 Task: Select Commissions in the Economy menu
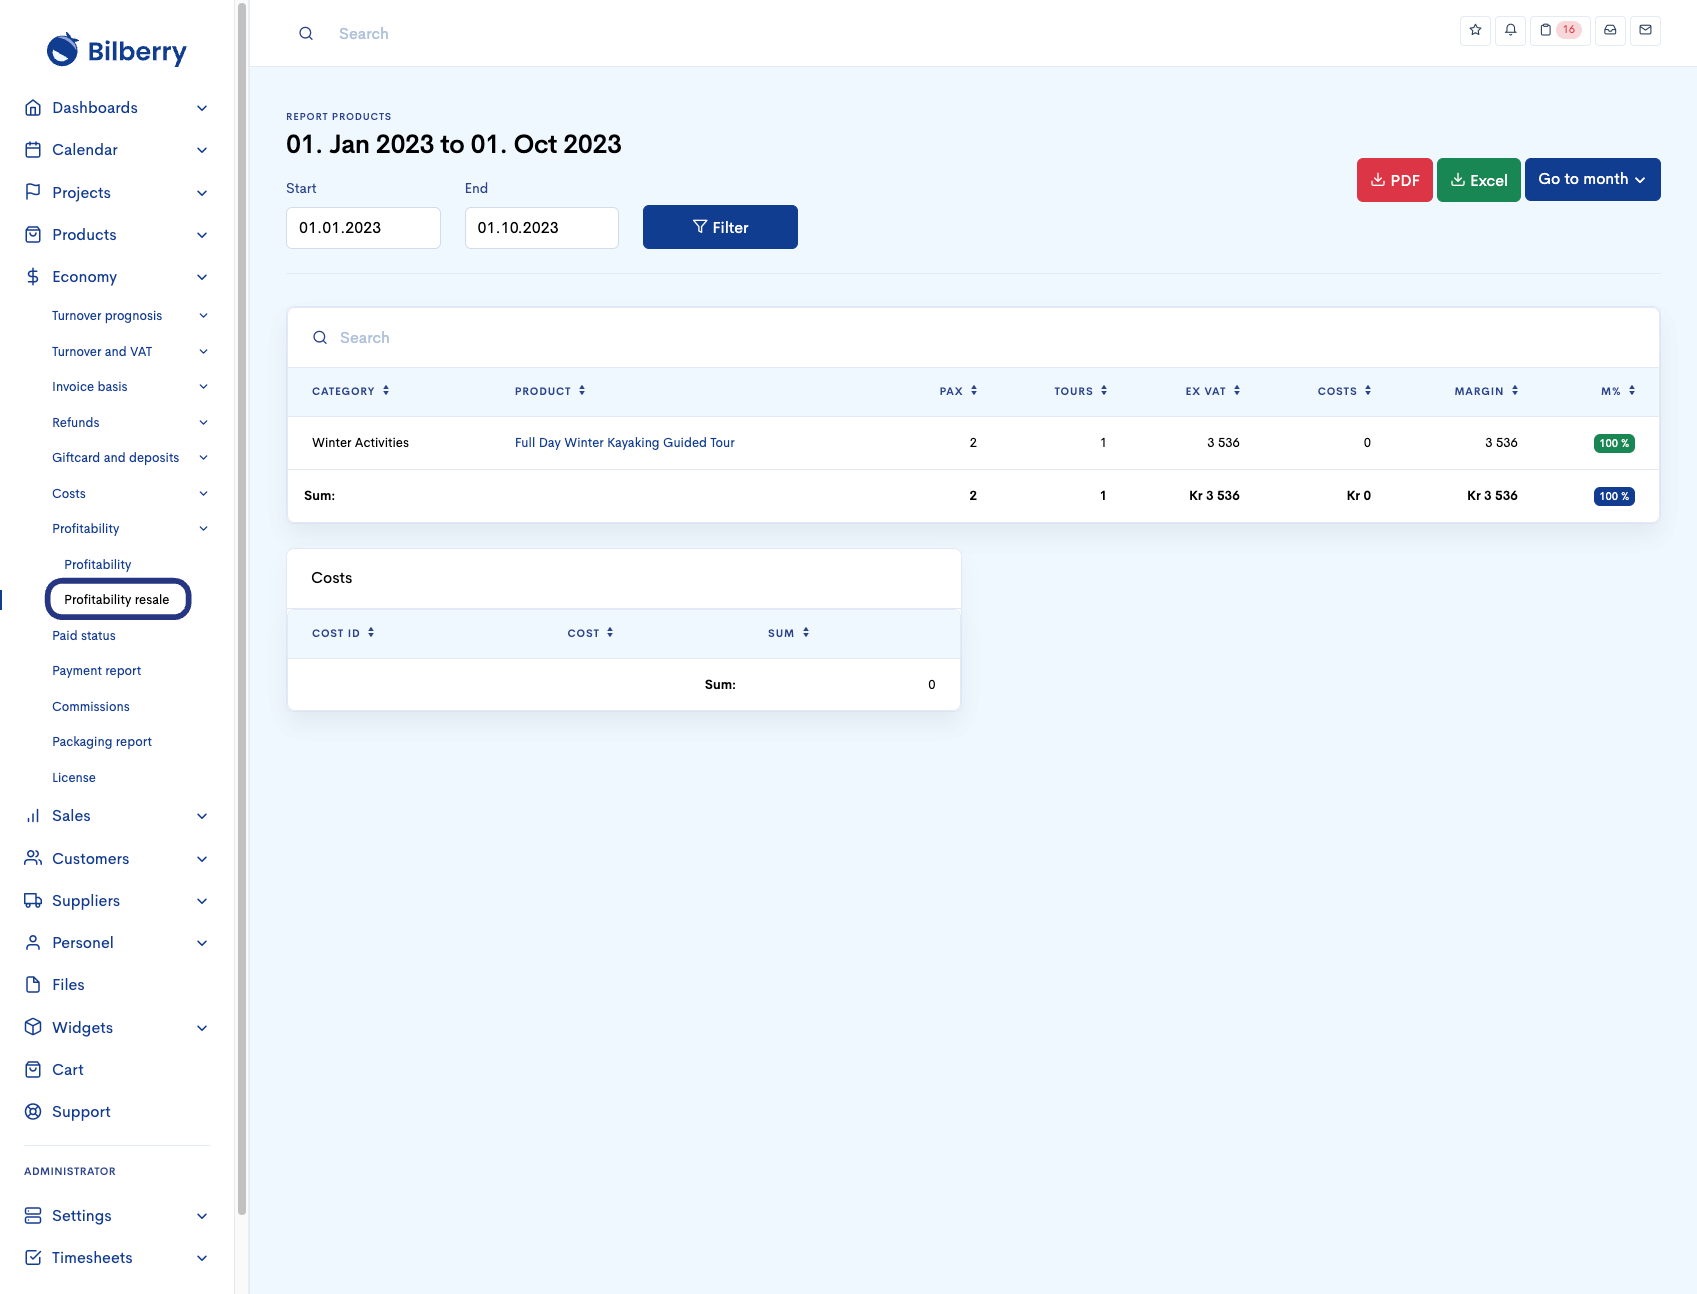coord(91,707)
